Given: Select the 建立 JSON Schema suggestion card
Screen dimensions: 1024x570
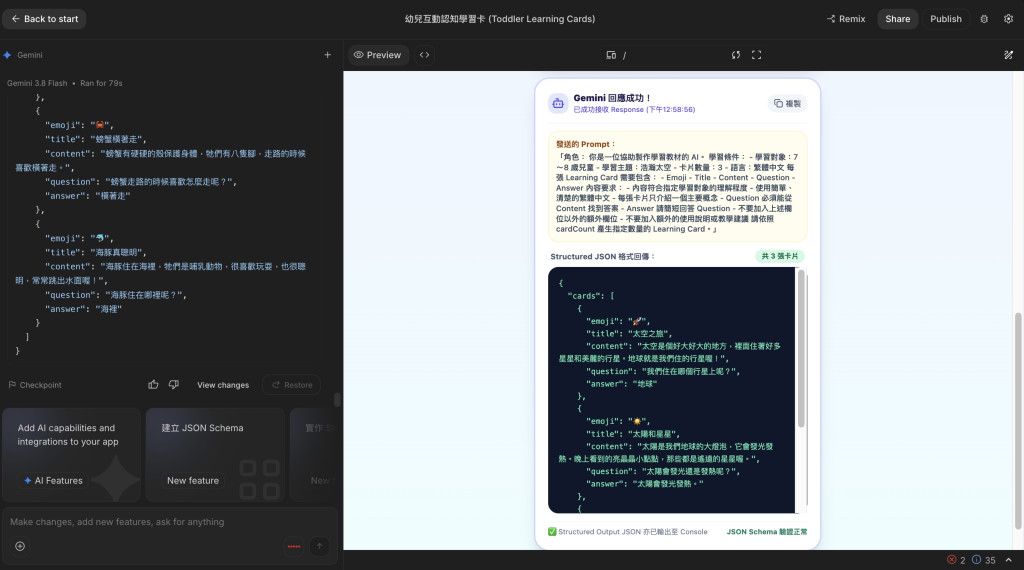Looking at the screenshot, I should click(215, 454).
